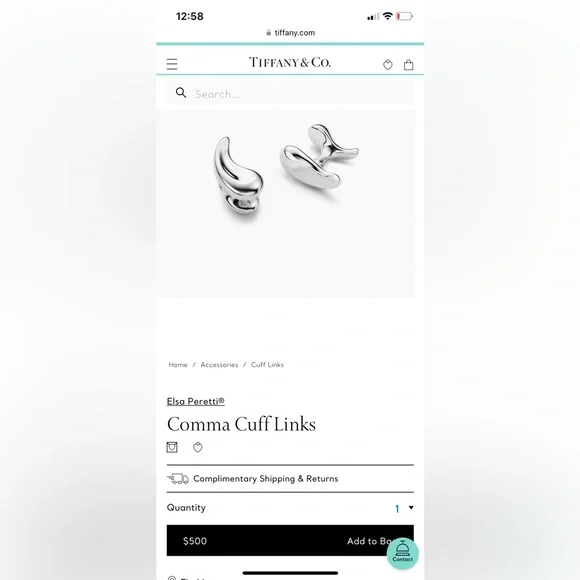
Task: Tap the Tiffany & Co. logo
Action: (x=290, y=62)
